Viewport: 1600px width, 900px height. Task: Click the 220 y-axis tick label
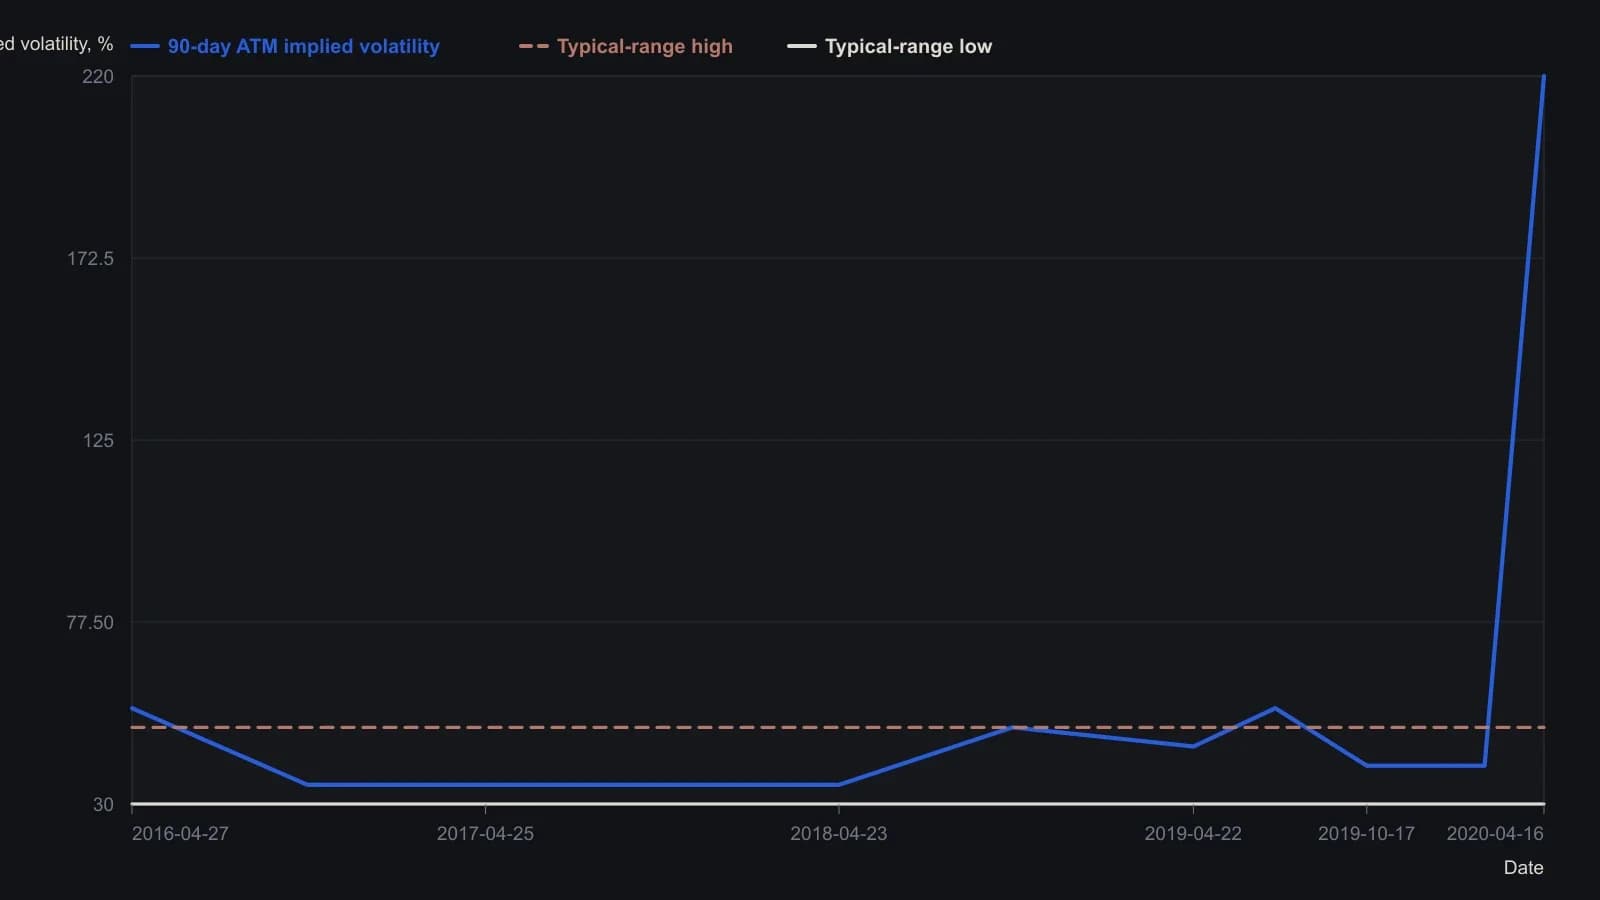tap(98, 77)
